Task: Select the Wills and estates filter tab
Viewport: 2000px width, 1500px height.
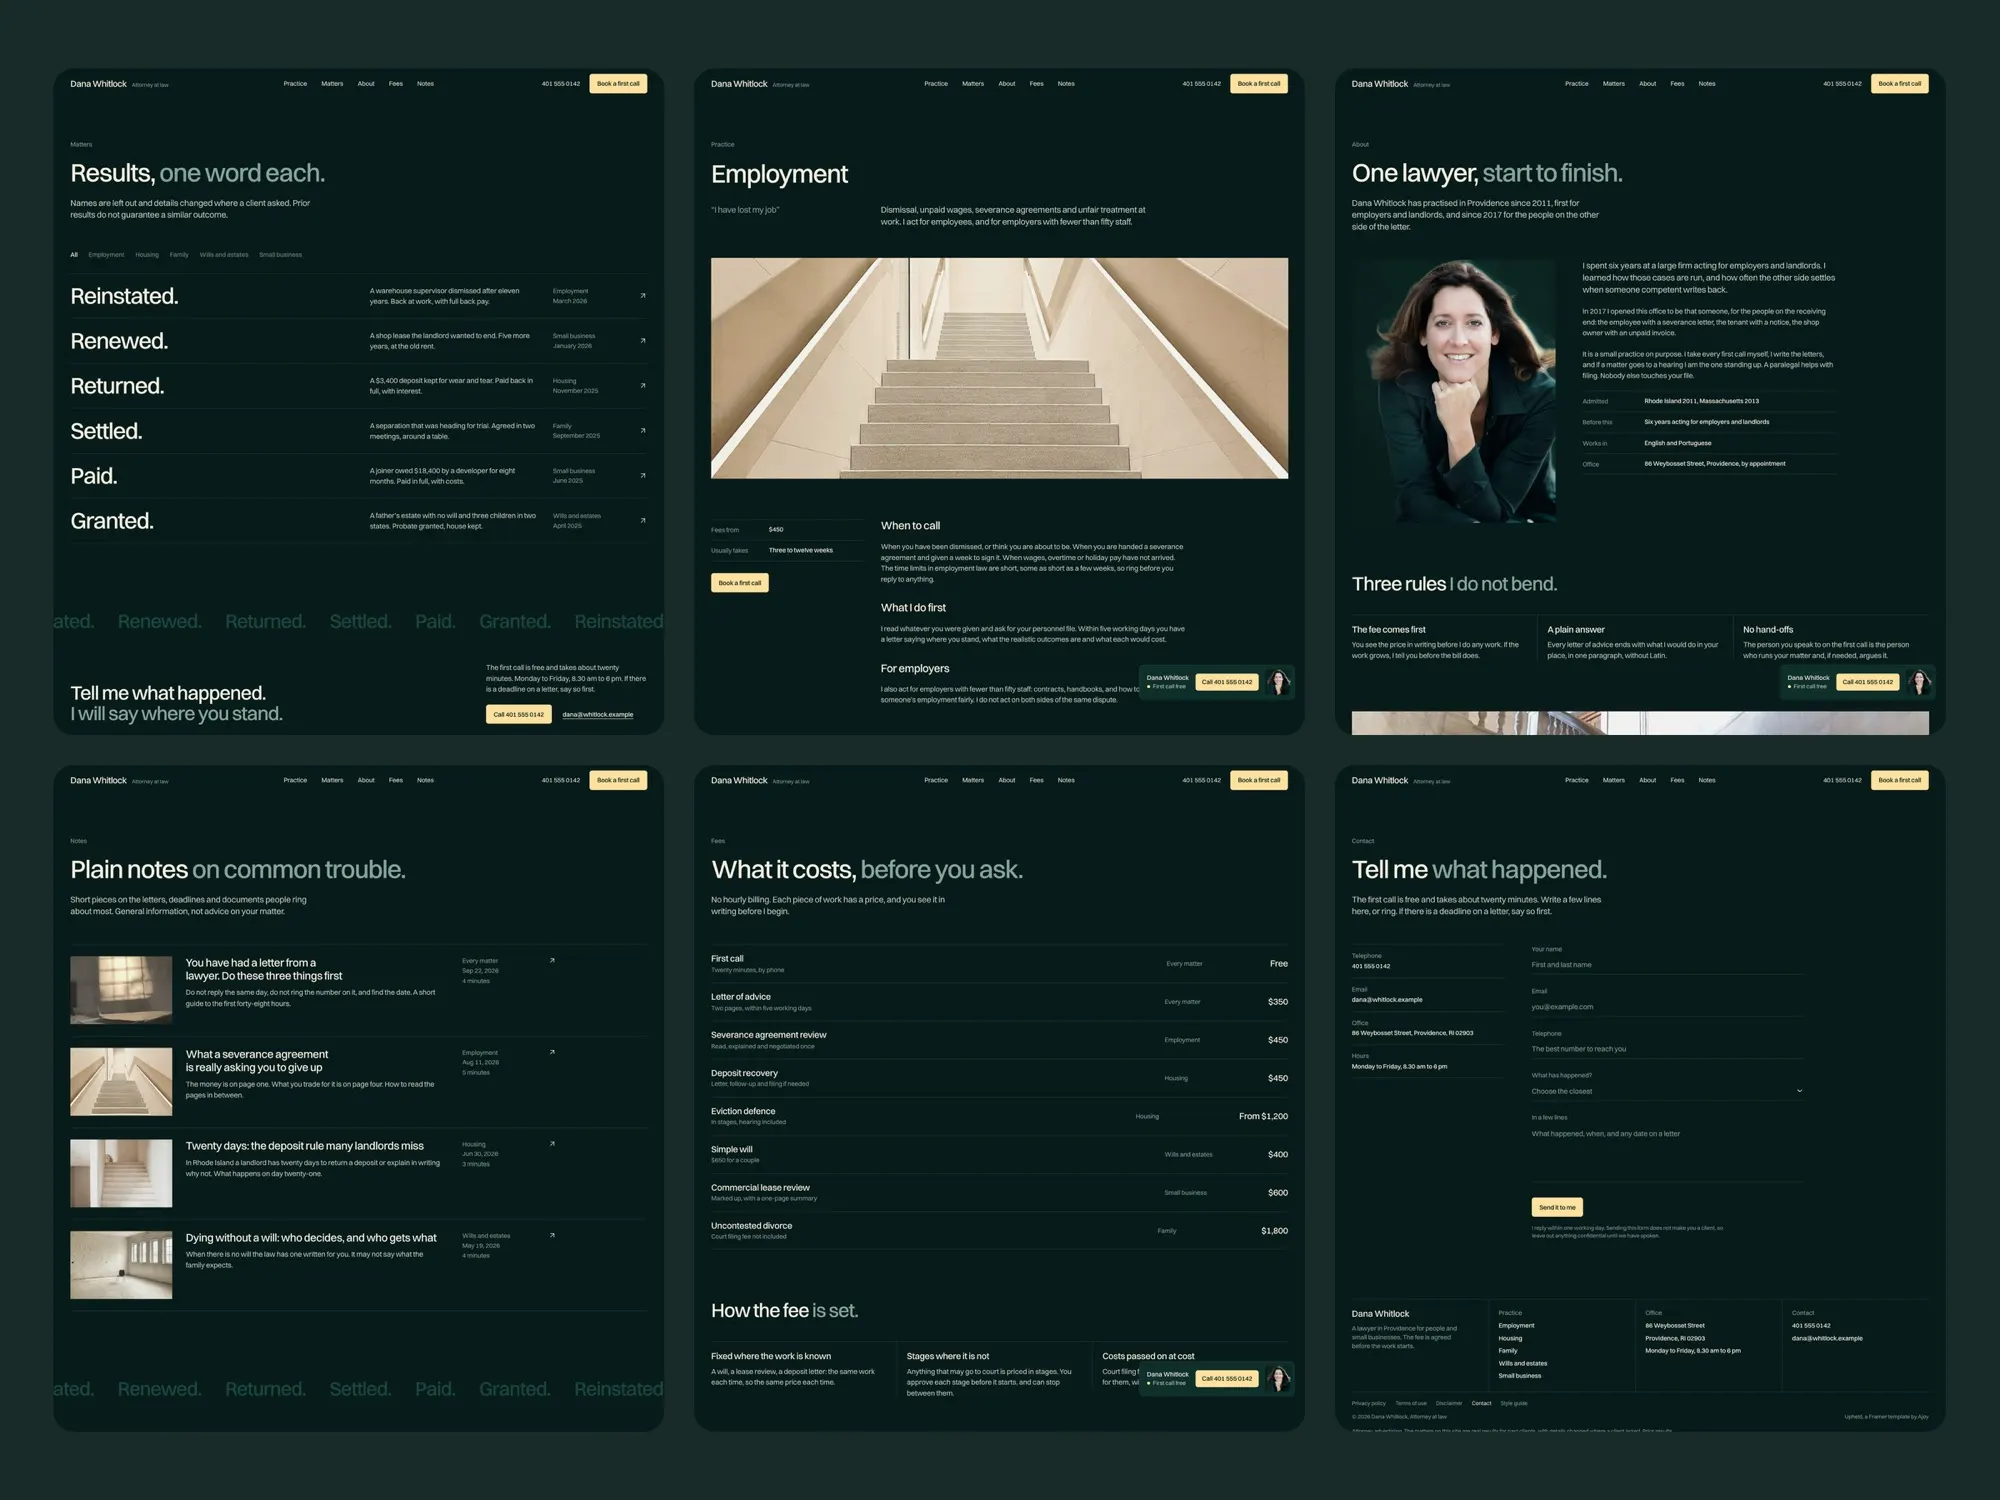Action: [224, 255]
